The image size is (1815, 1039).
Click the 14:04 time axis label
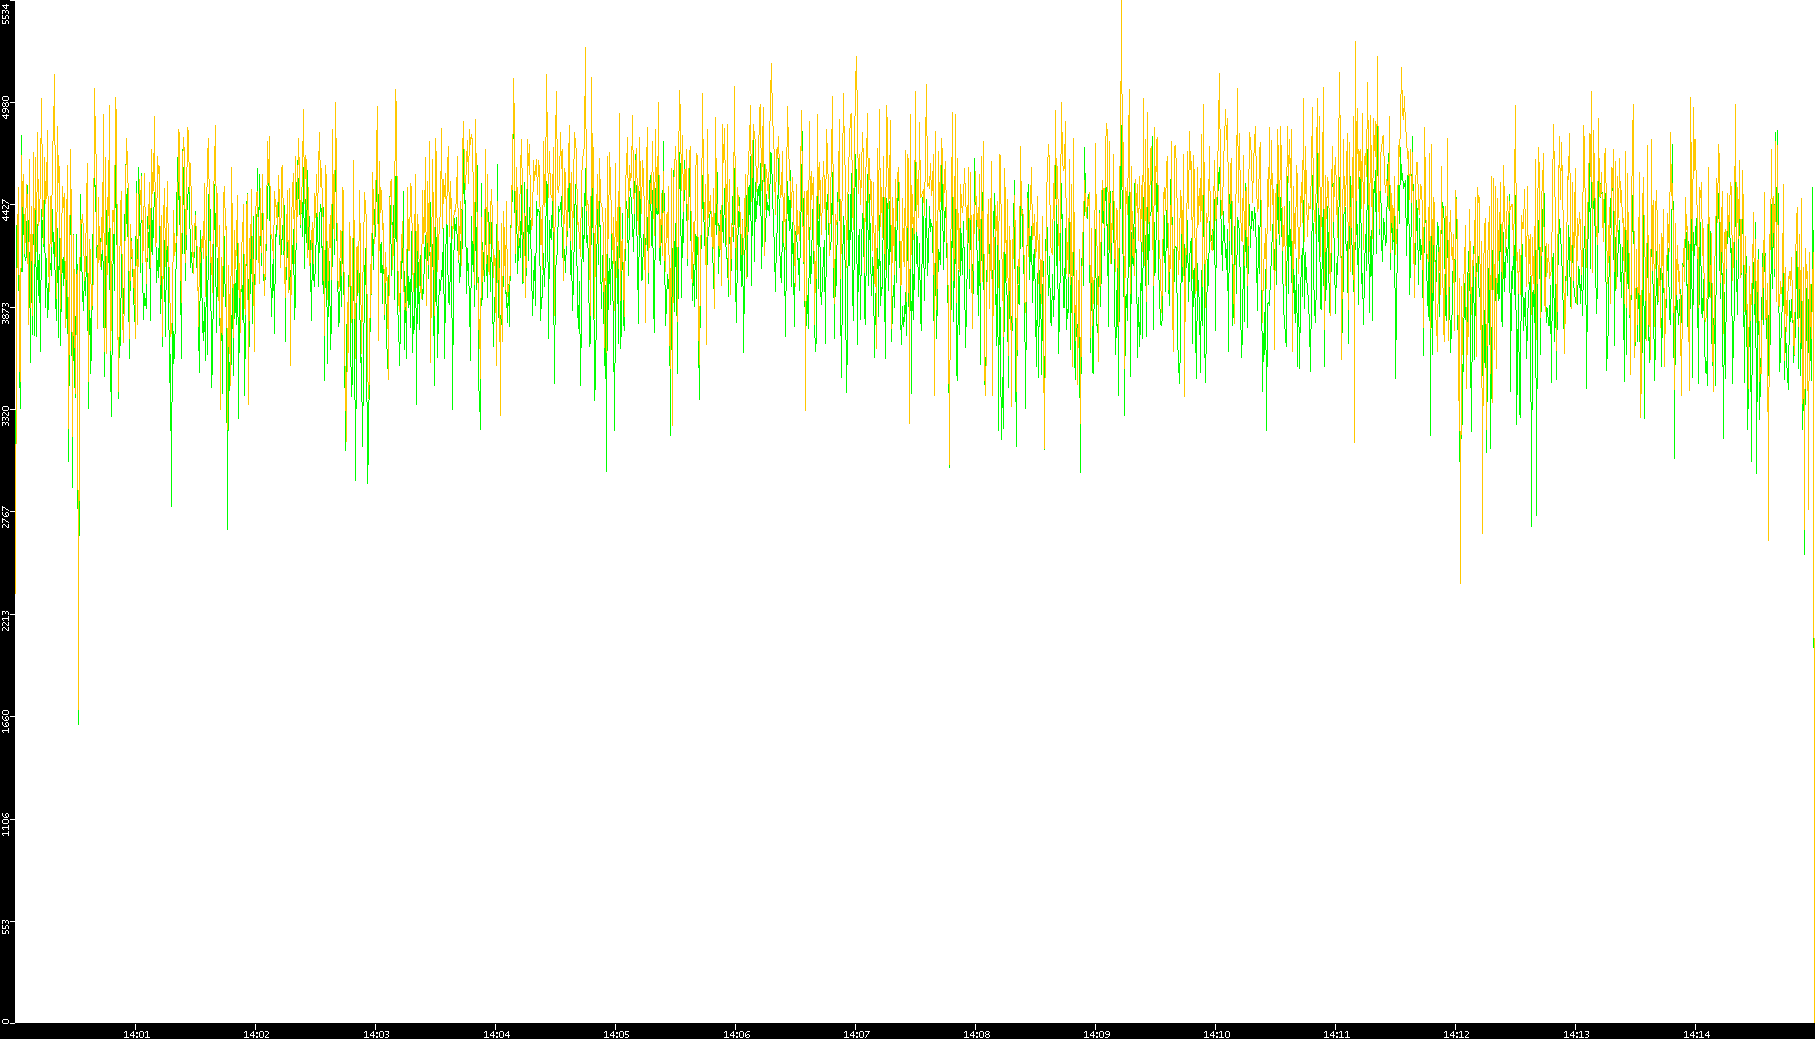point(496,1033)
